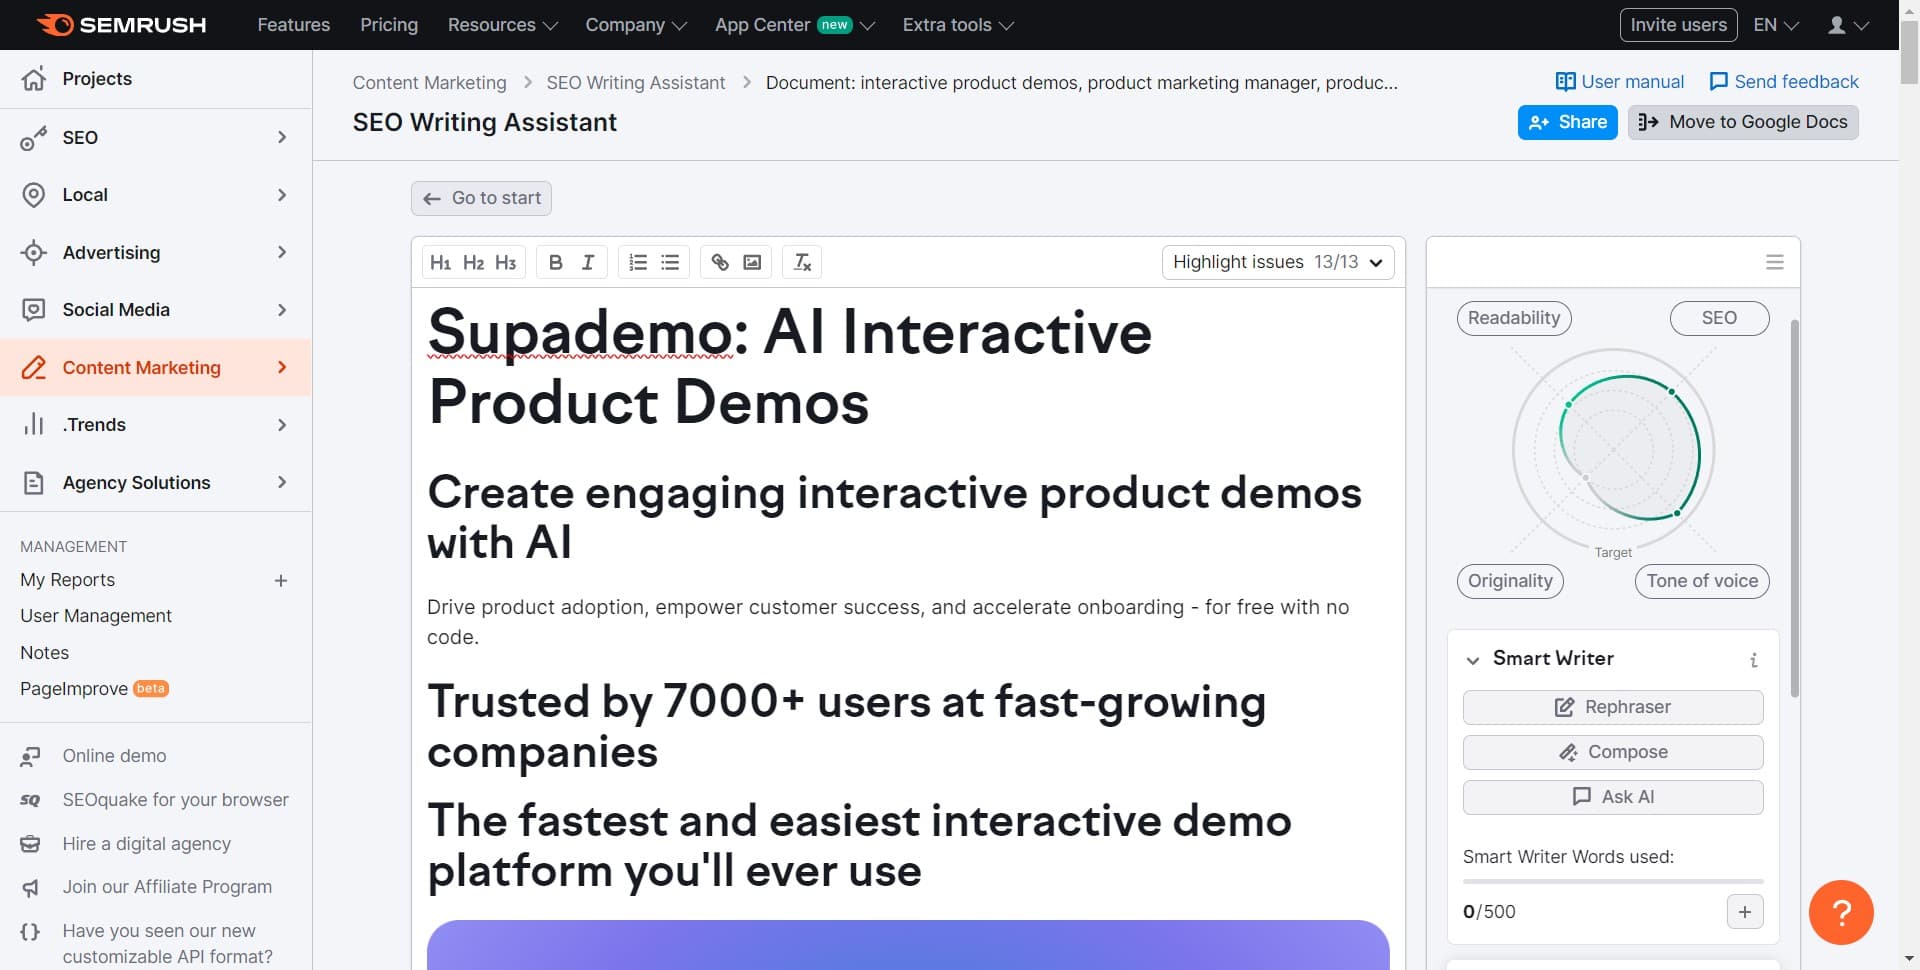Image resolution: width=1920 pixels, height=970 pixels.
Task: Toggle the Readability score pill
Action: coord(1513,318)
